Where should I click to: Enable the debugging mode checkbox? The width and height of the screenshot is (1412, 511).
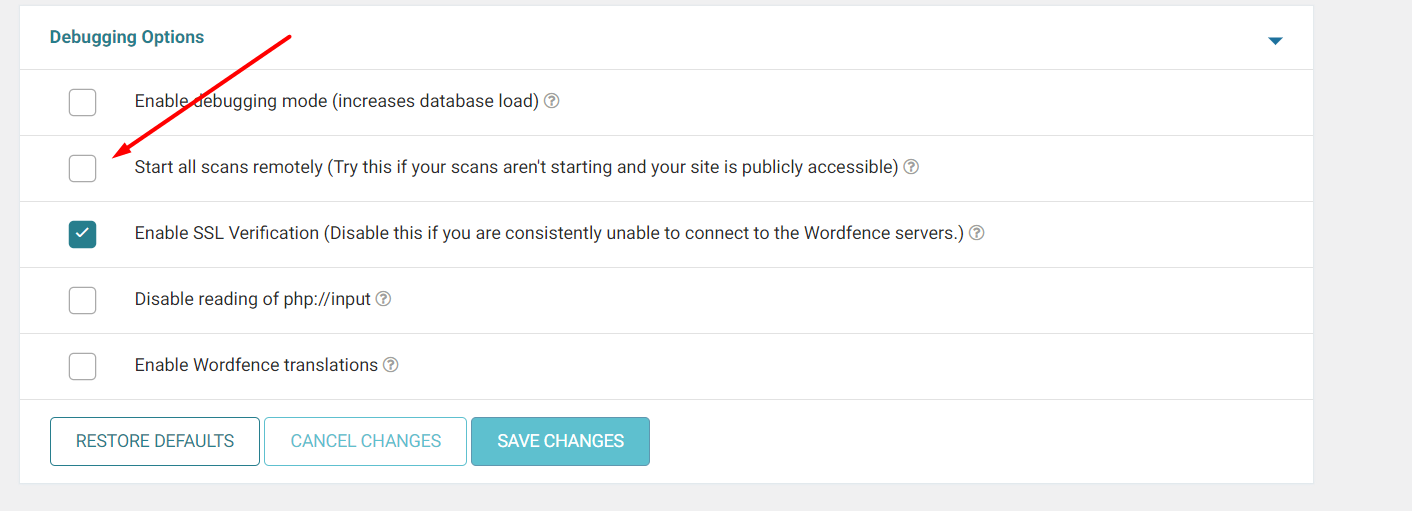point(83,102)
